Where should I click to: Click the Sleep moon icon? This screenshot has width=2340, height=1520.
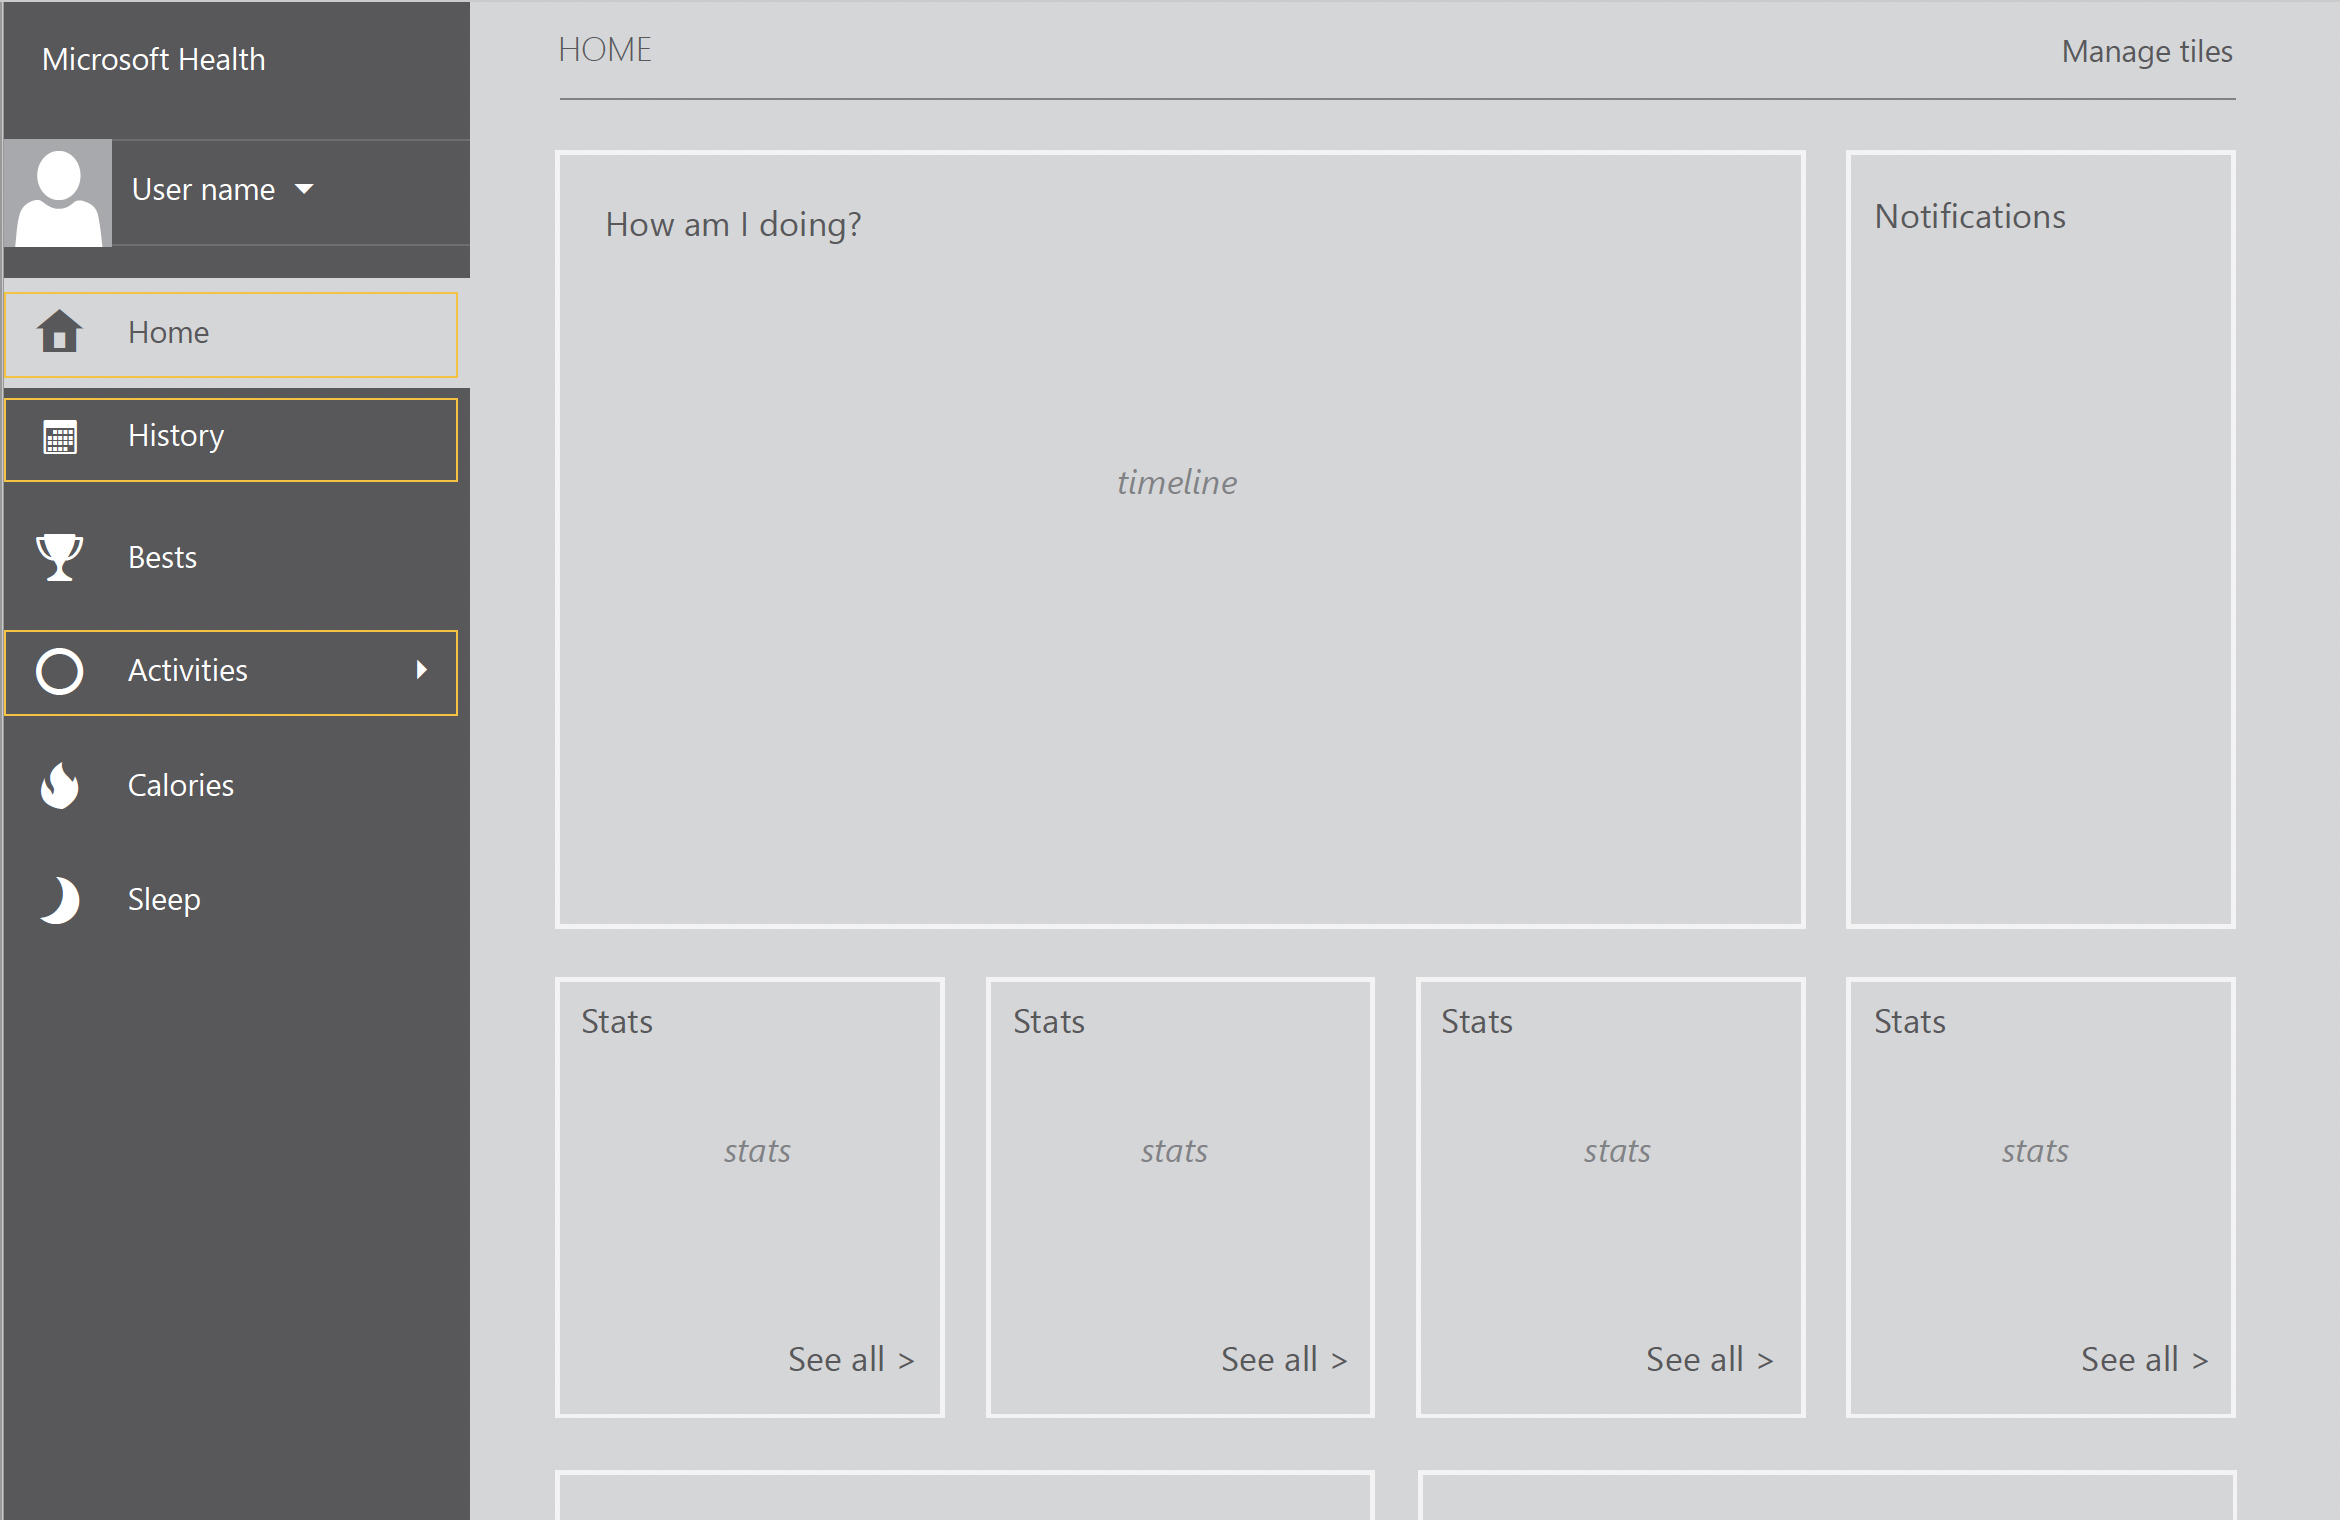coord(59,900)
